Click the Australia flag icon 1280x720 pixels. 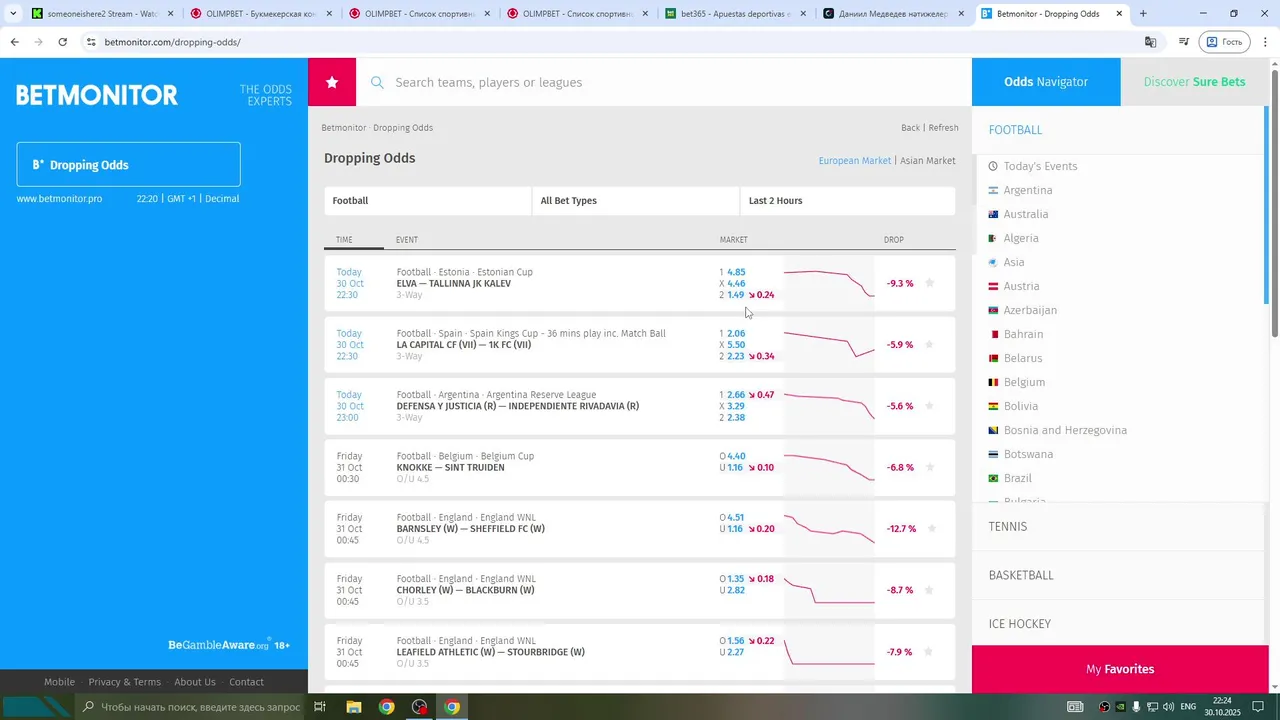pos(993,214)
